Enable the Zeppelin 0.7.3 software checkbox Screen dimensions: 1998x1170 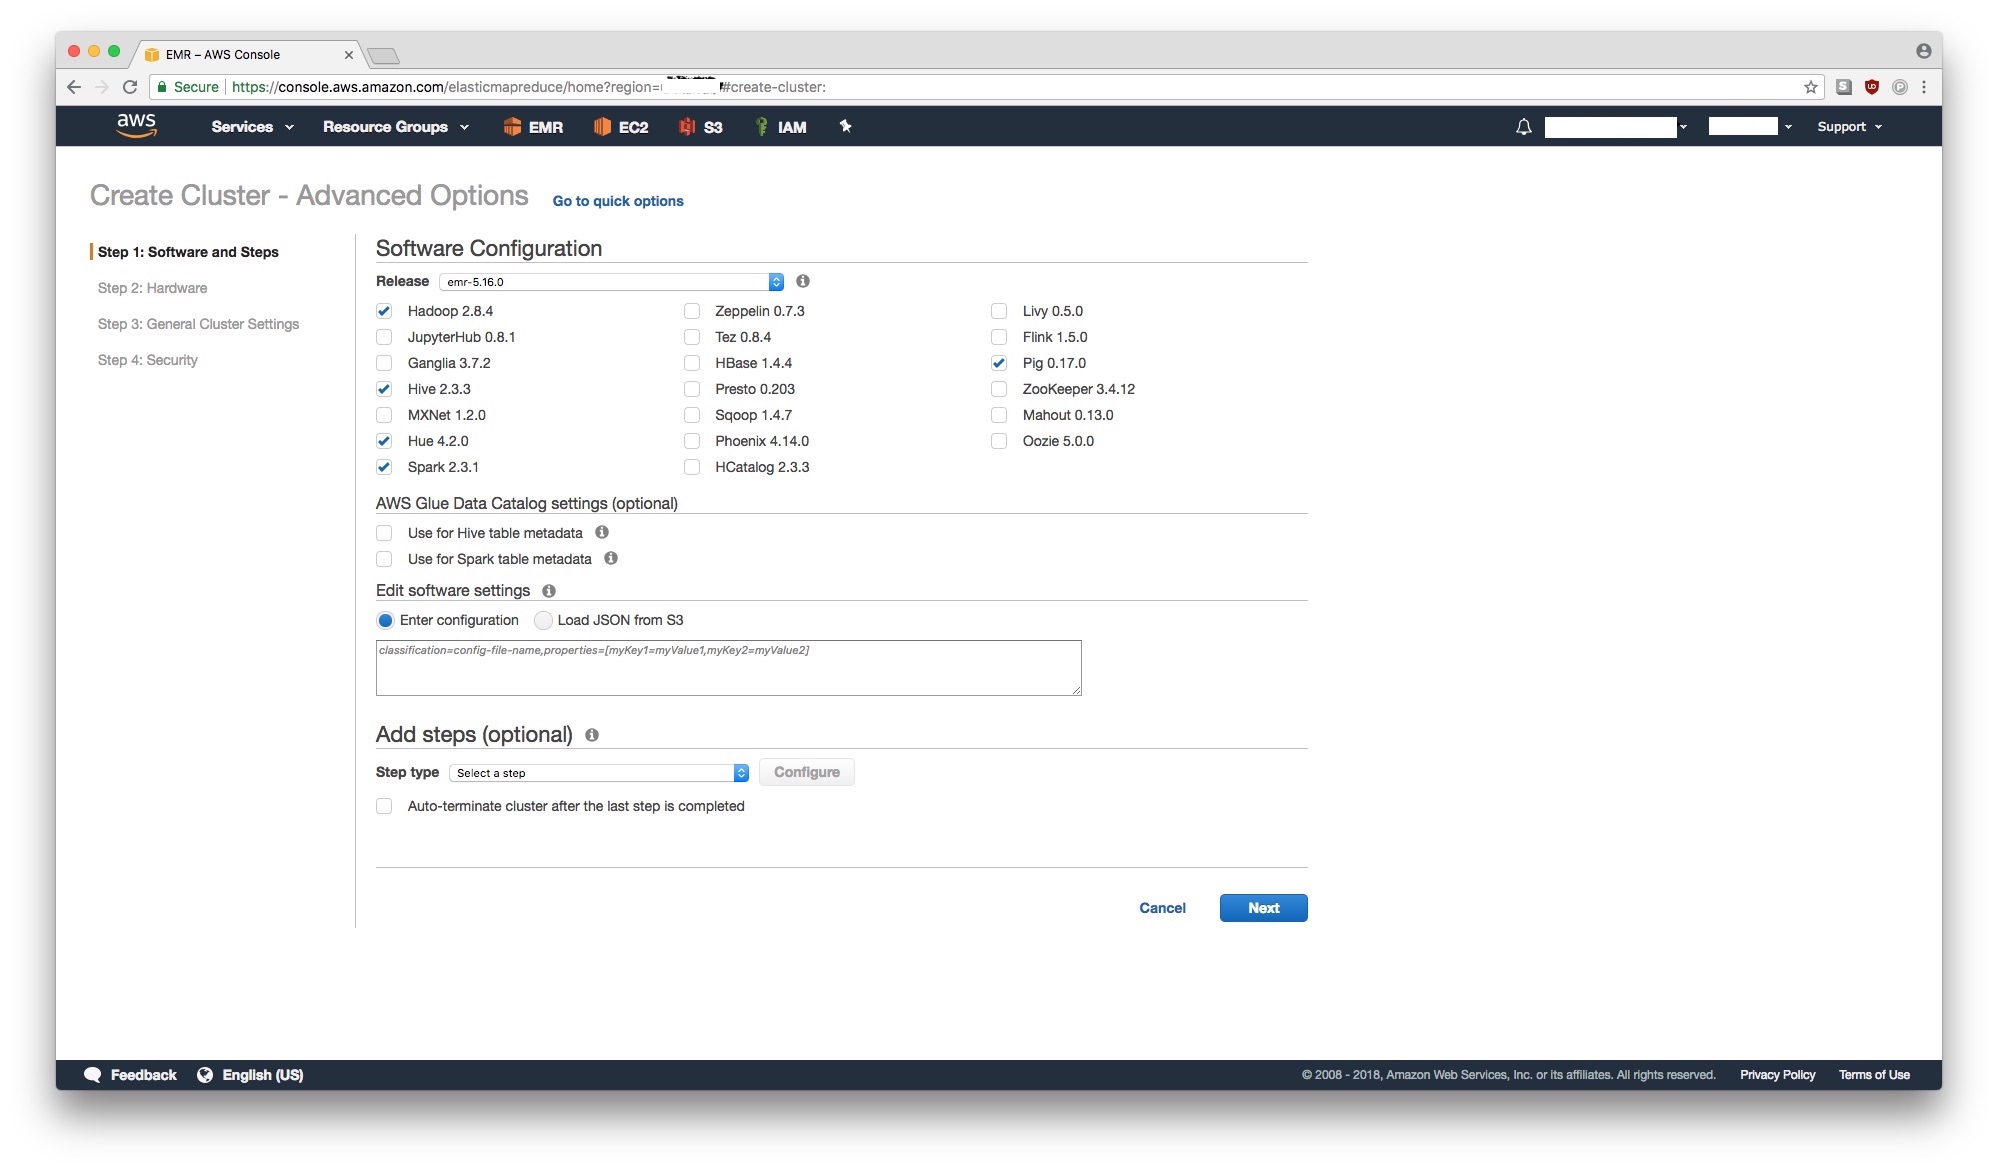pyautogui.click(x=691, y=311)
